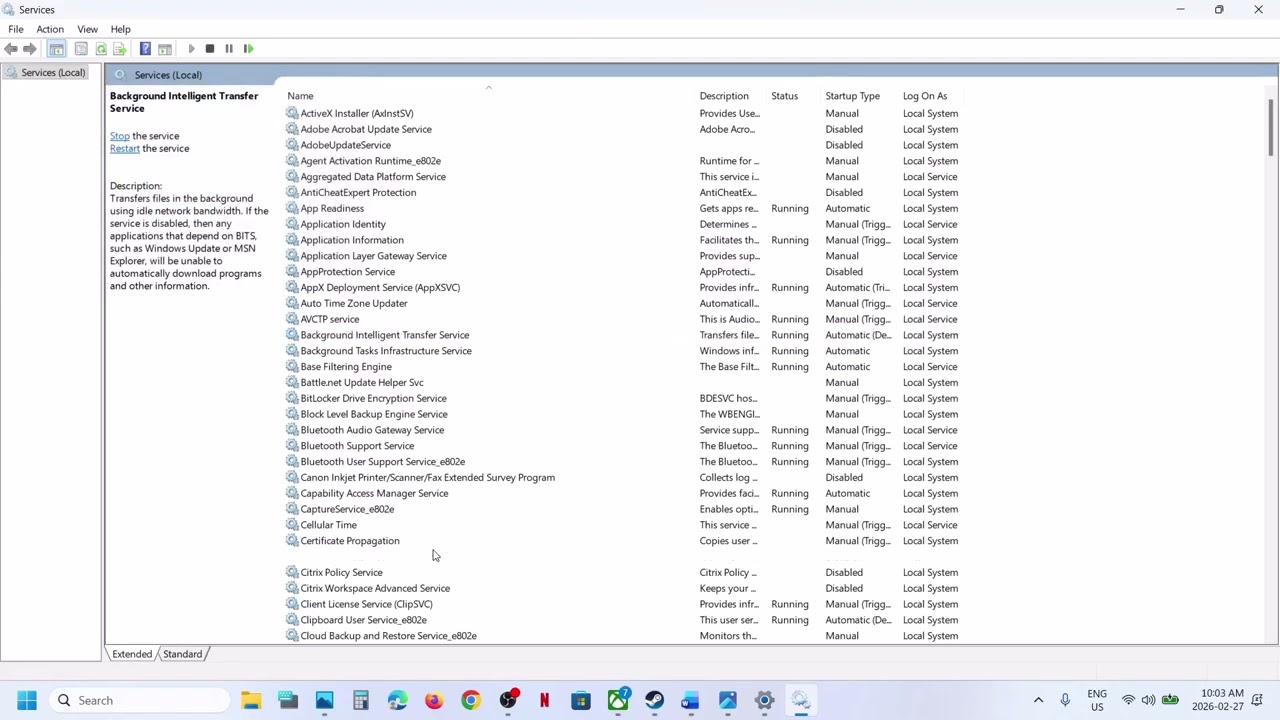The image size is (1280, 720).
Task: Click the Restart the service link
Action: coord(125,148)
